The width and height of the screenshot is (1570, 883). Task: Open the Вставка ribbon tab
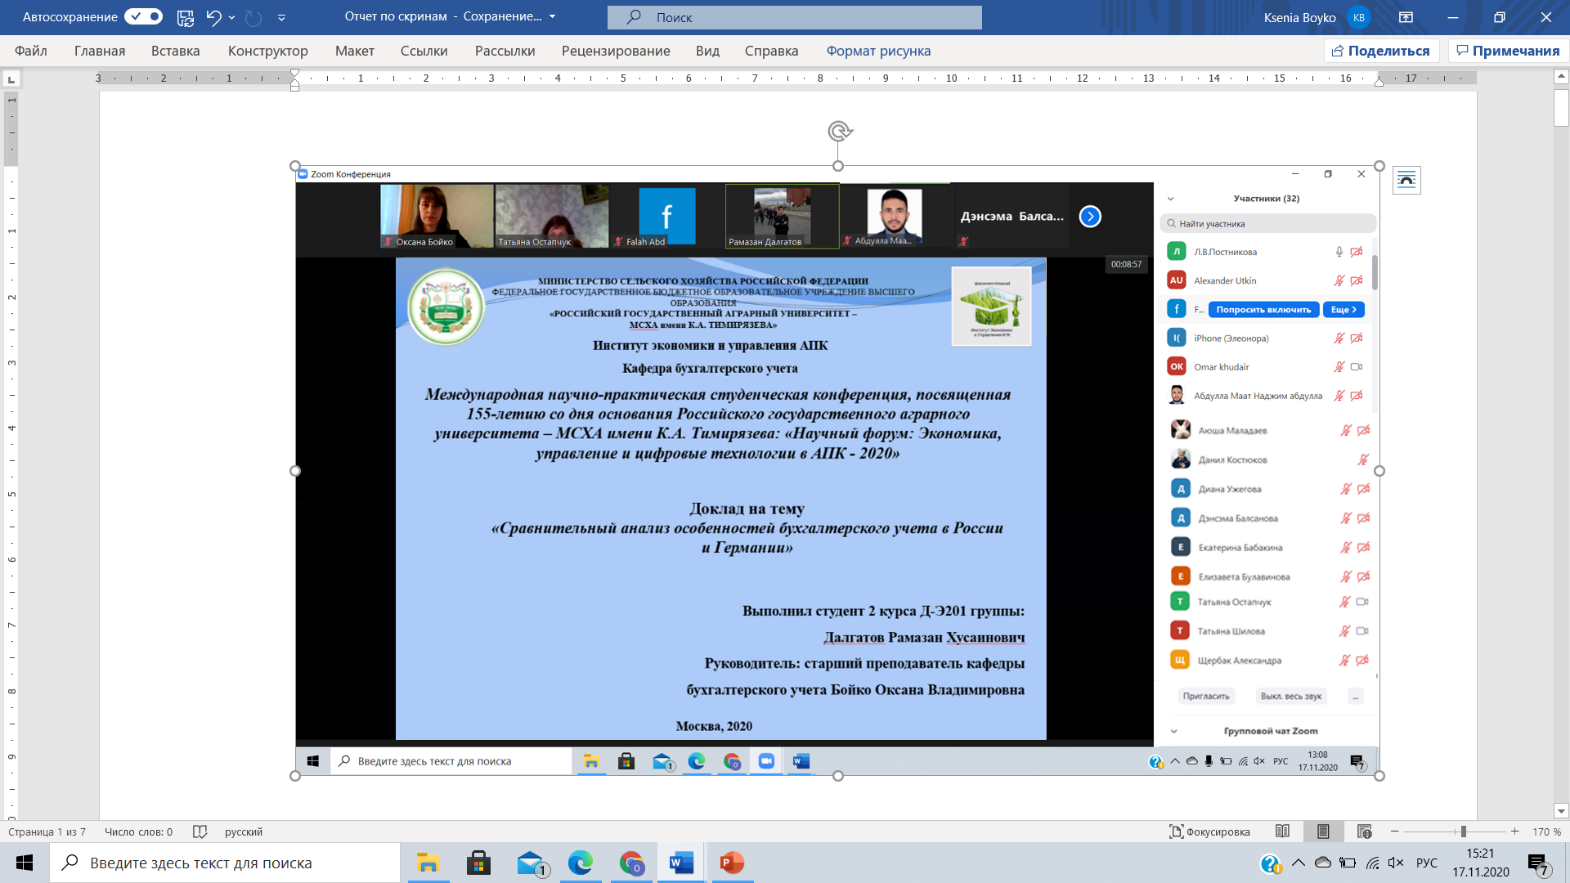[x=175, y=51]
